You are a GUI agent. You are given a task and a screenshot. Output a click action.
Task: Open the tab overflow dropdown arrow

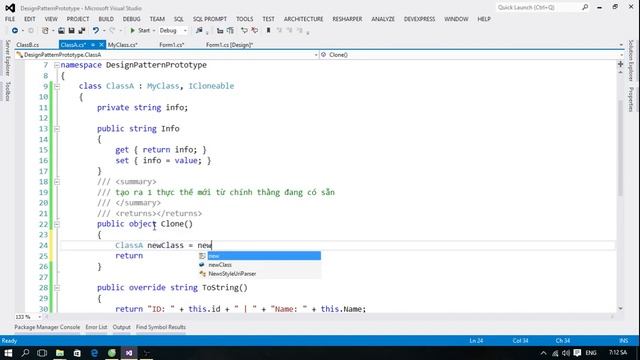coord(621,45)
